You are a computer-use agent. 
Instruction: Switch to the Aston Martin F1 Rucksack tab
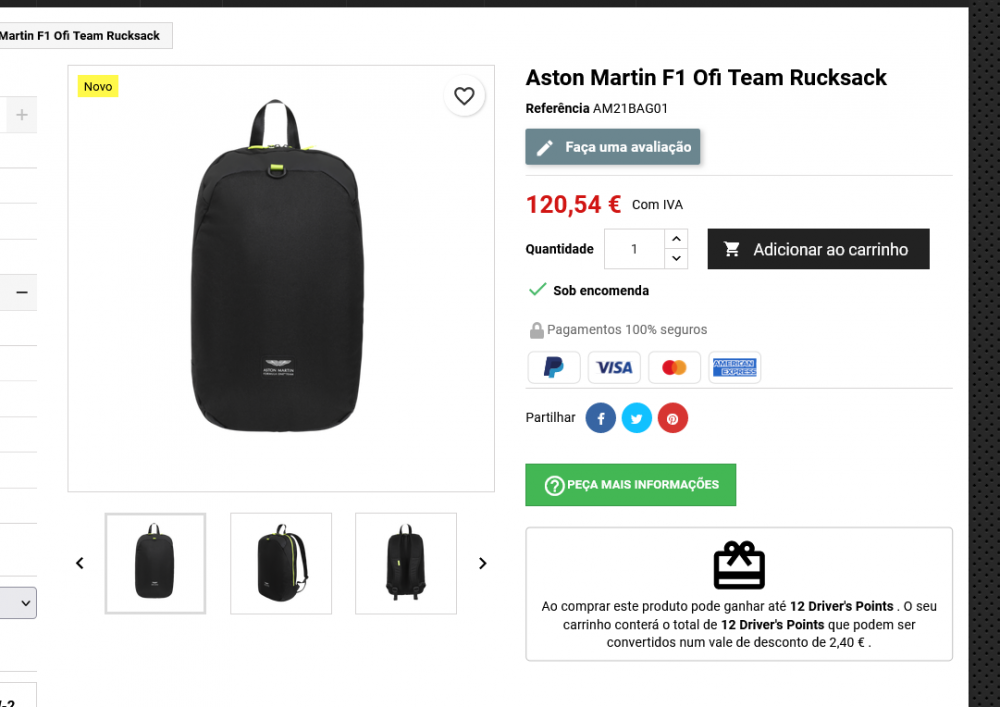coord(86,34)
